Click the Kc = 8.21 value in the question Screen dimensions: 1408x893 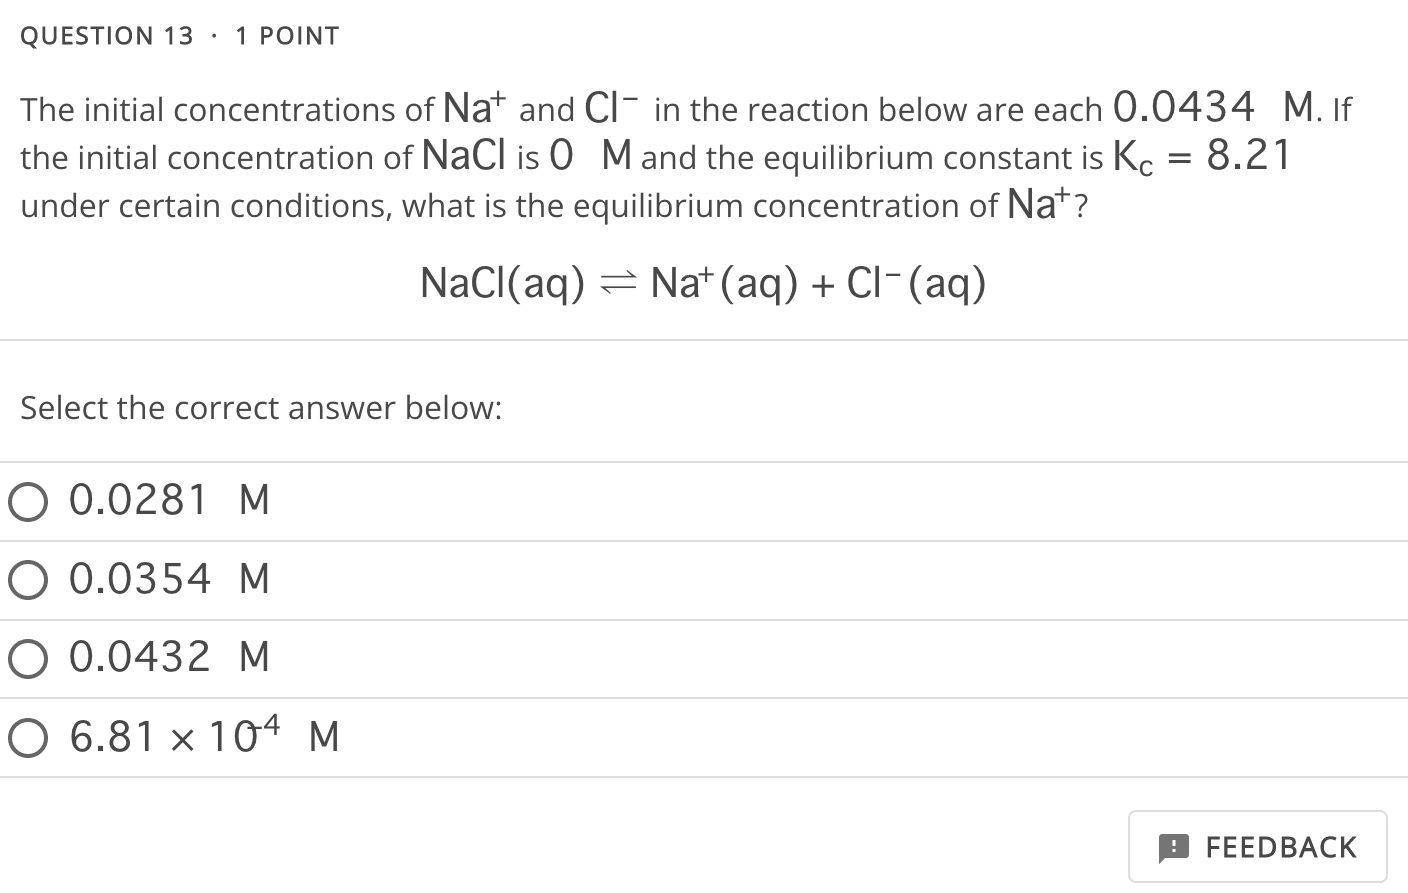pos(1202,156)
